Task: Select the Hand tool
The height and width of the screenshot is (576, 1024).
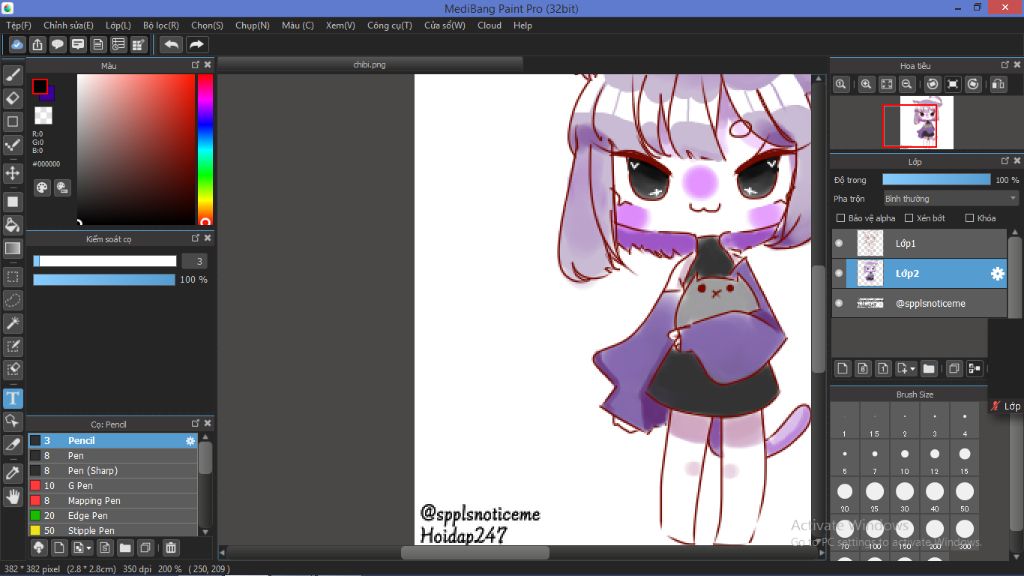Action: point(12,497)
